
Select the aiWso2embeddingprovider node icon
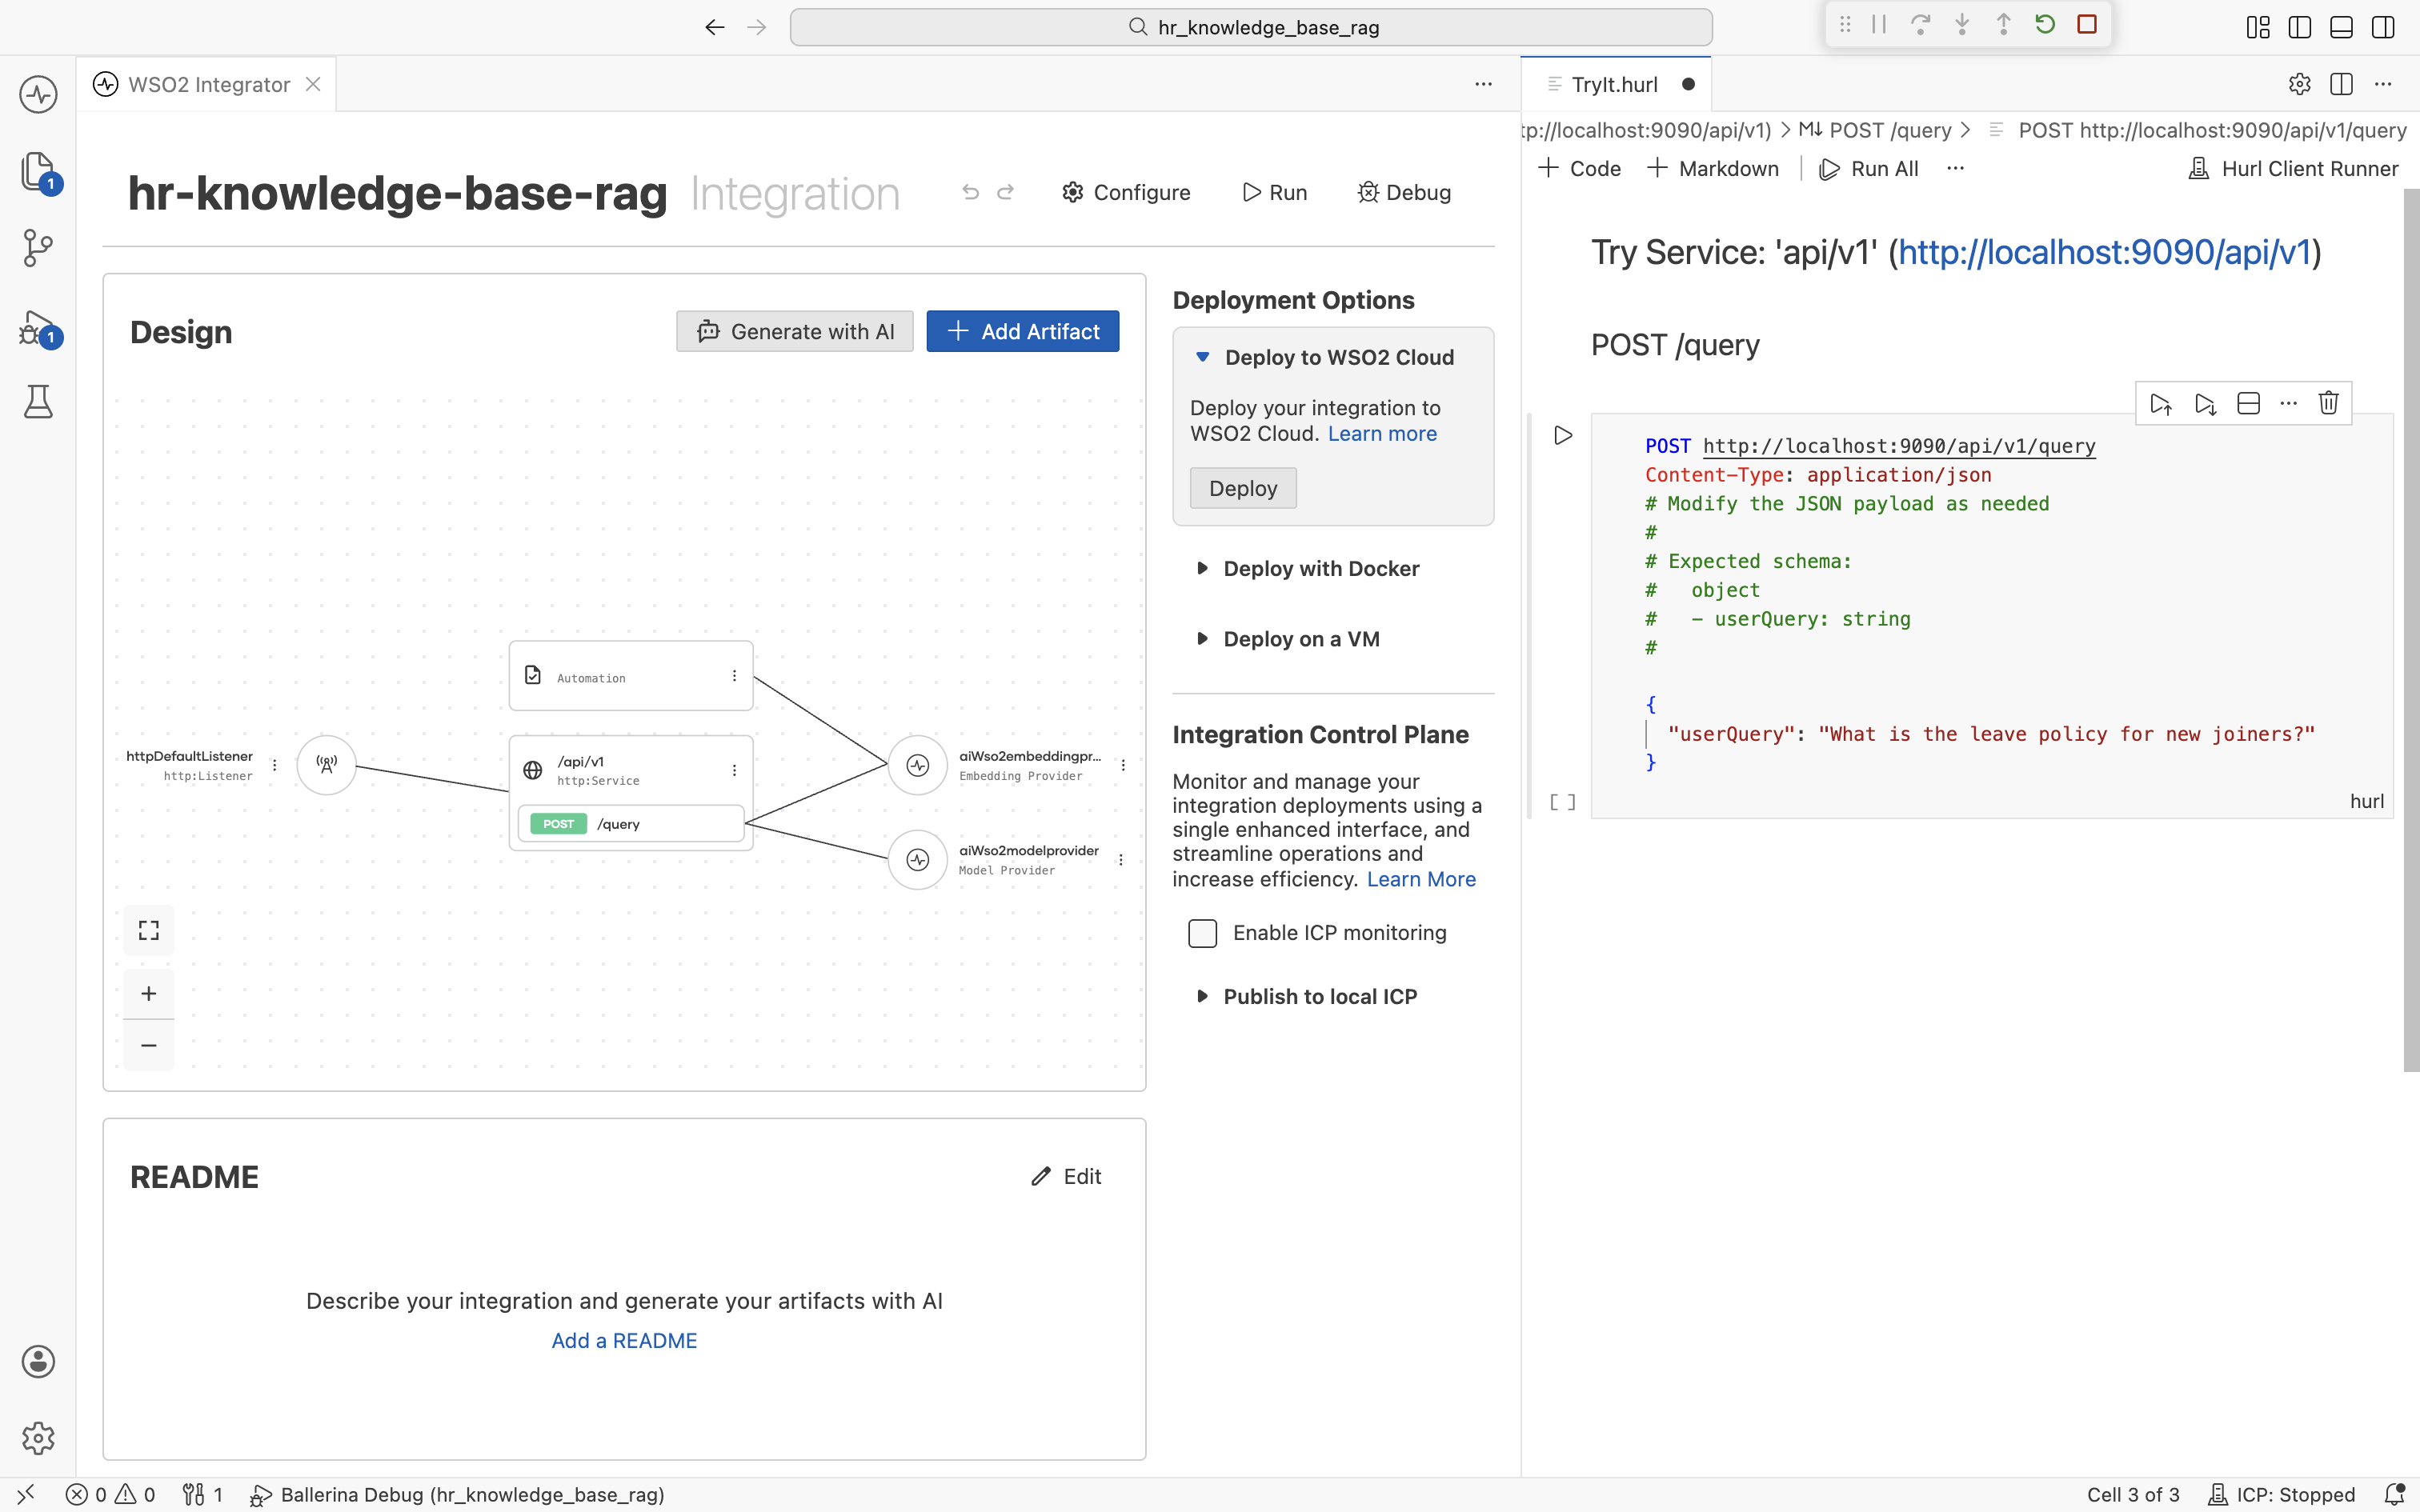(917, 765)
